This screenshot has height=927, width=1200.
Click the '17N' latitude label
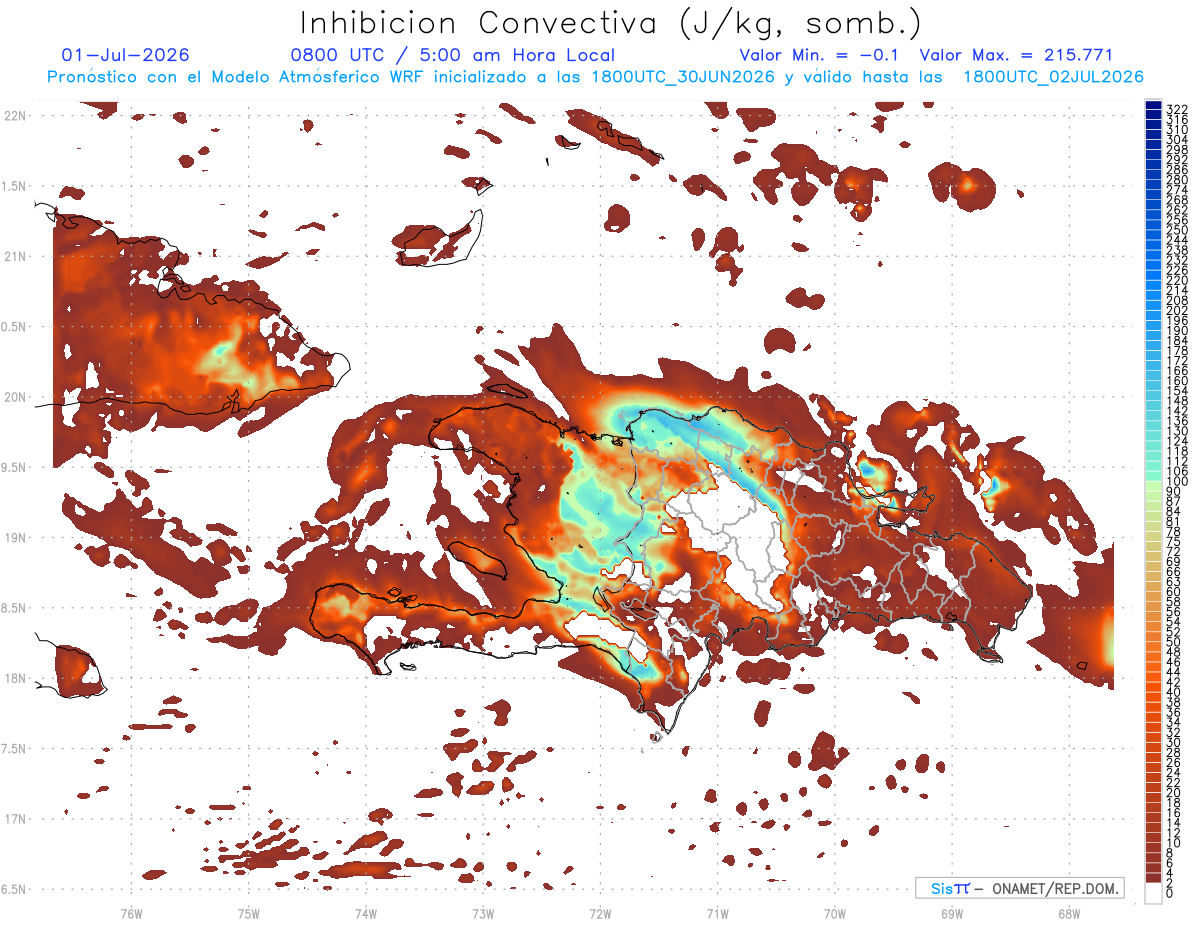point(16,819)
